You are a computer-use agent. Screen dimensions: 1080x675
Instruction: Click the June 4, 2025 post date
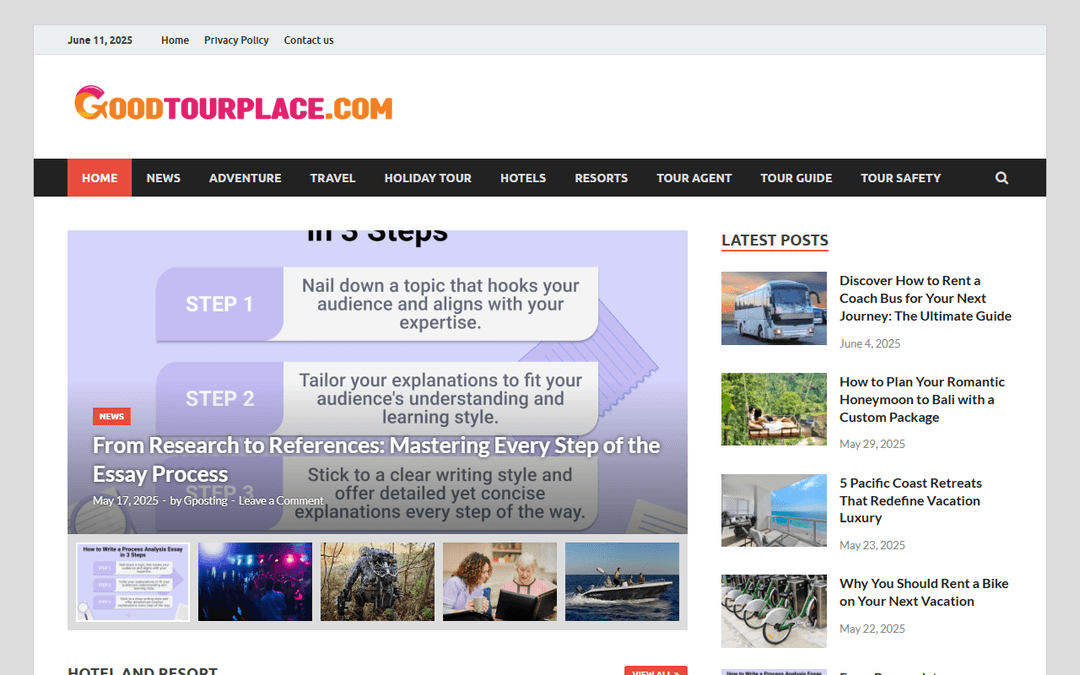point(869,343)
